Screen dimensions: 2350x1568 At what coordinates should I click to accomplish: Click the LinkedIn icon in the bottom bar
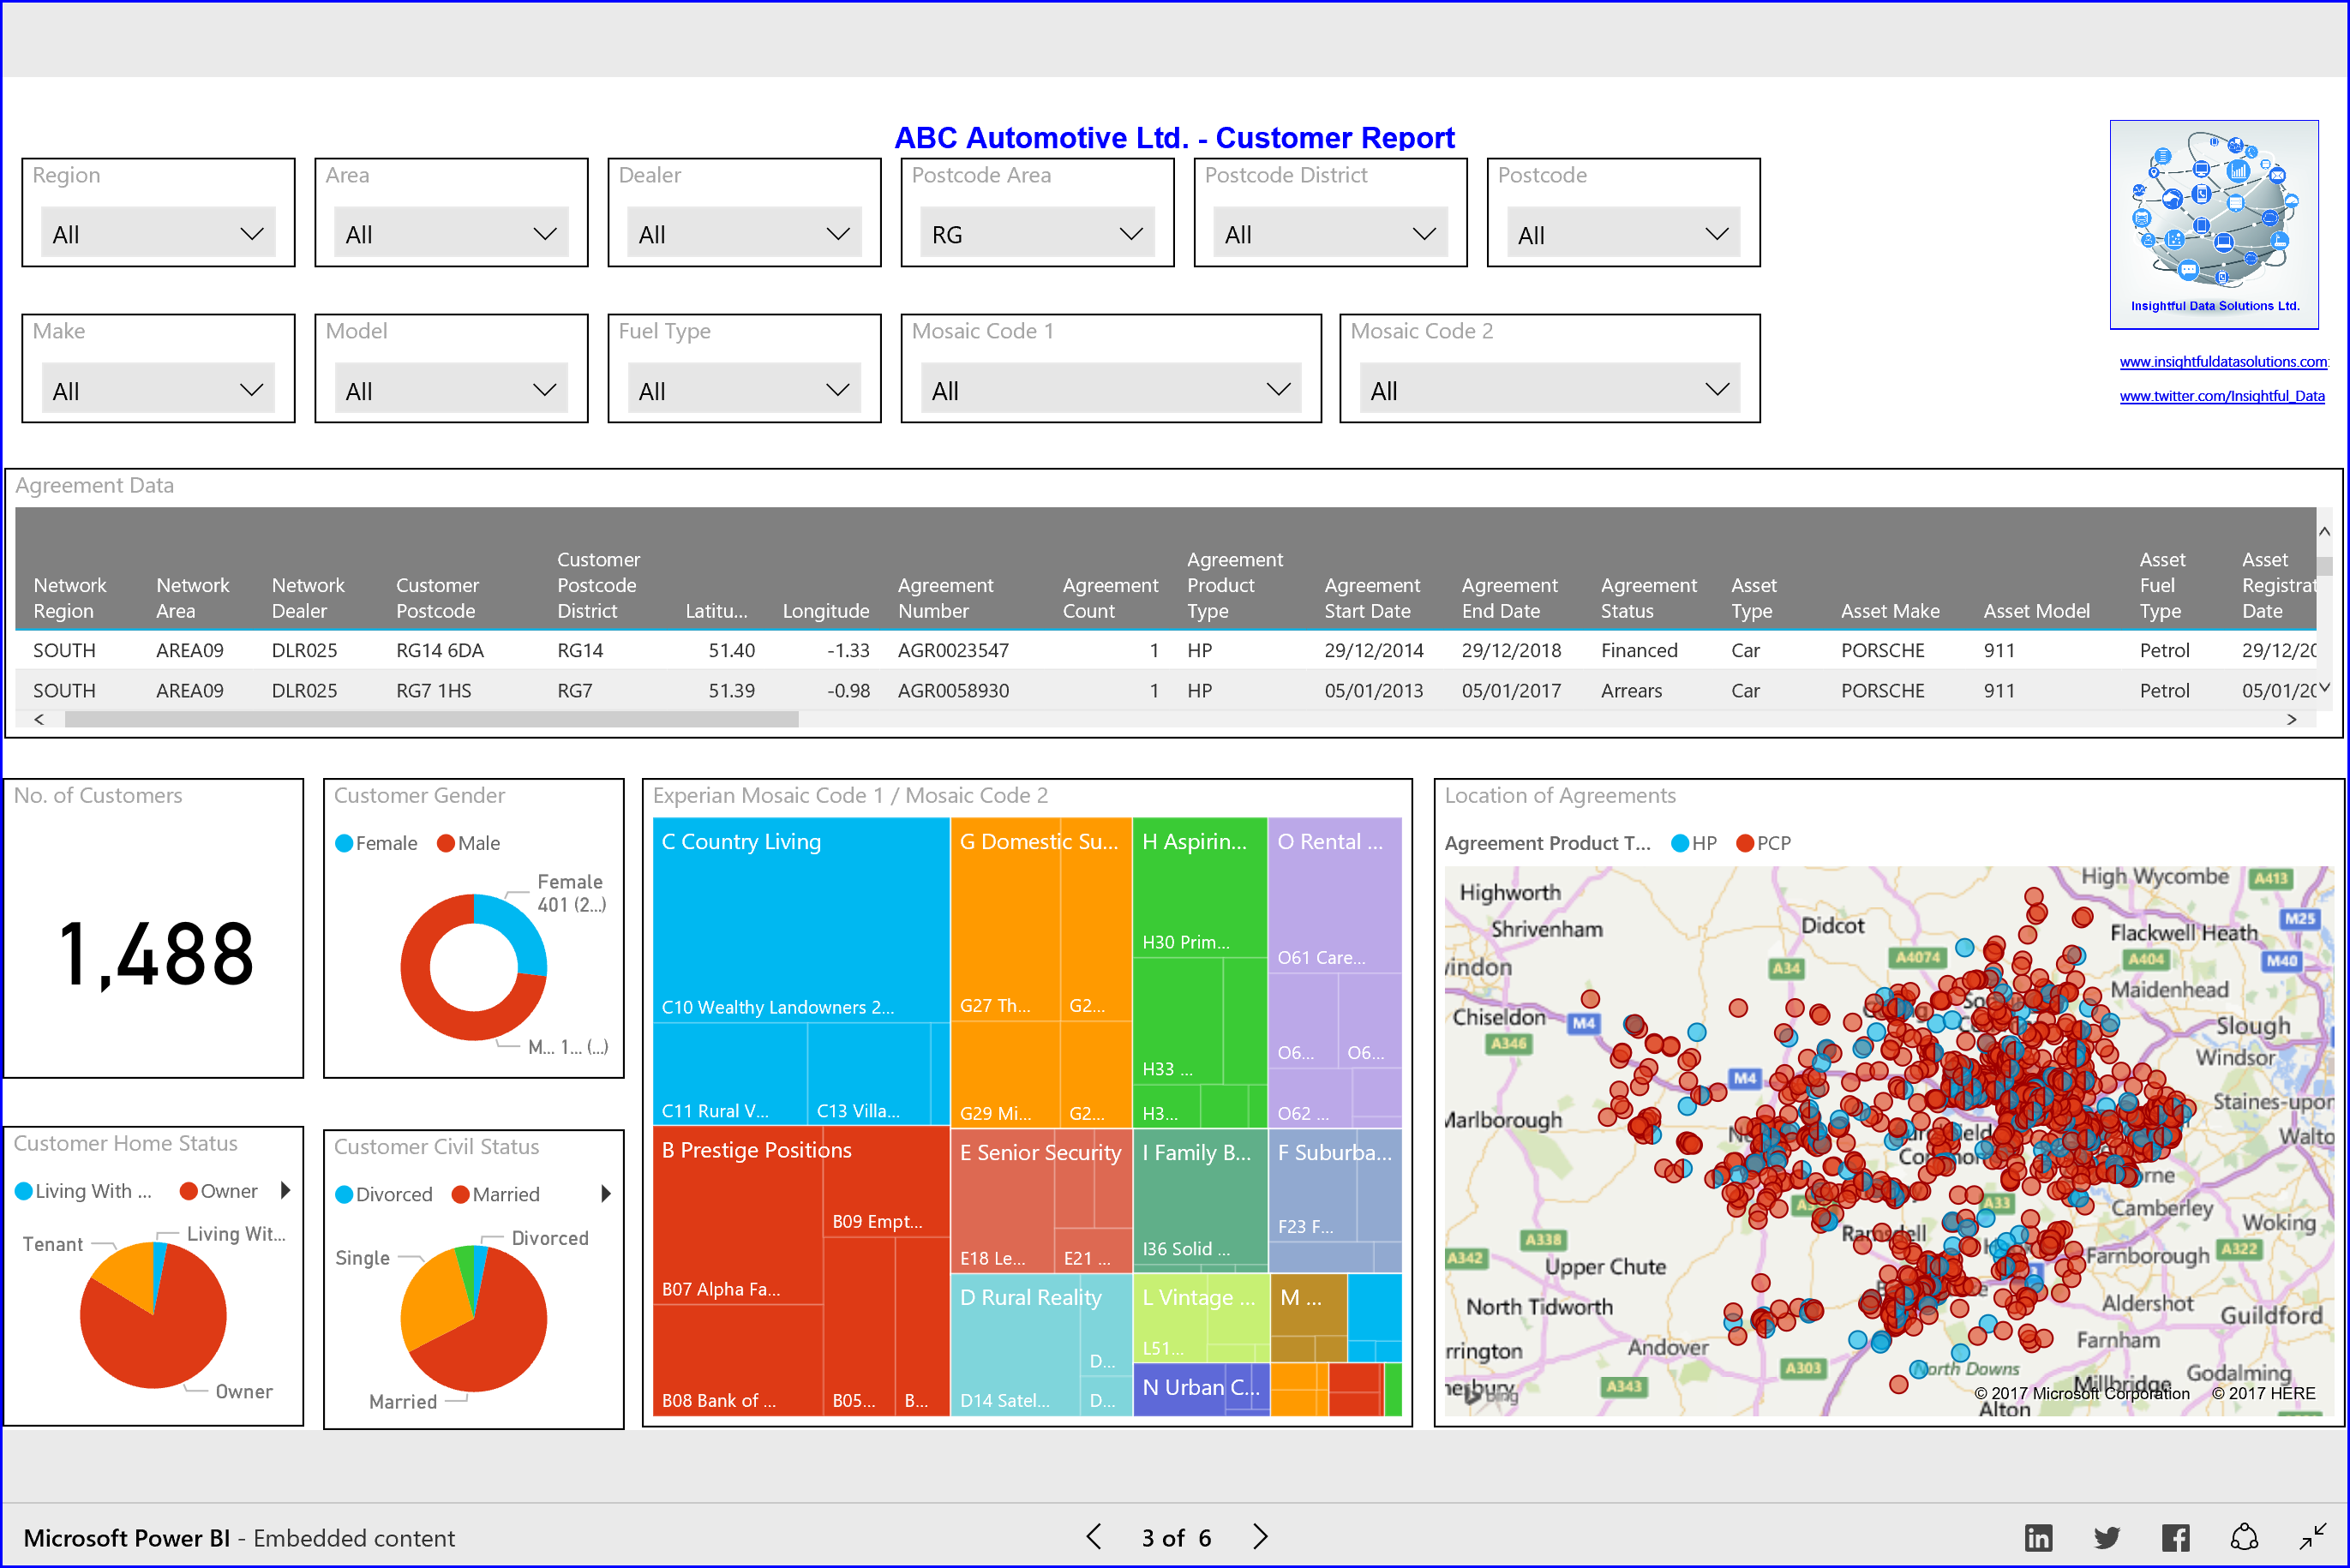click(x=2038, y=1537)
